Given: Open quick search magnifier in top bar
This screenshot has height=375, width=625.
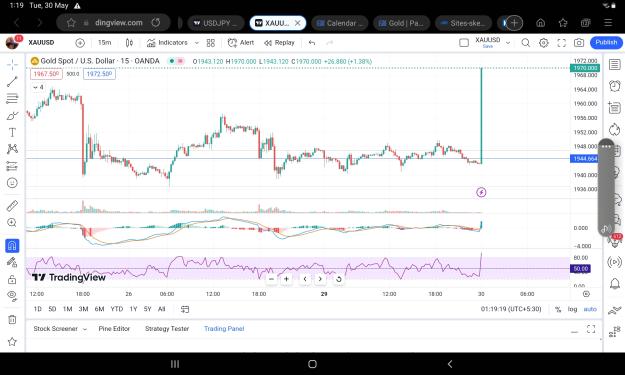Looking at the screenshot, I should (526, 43).
